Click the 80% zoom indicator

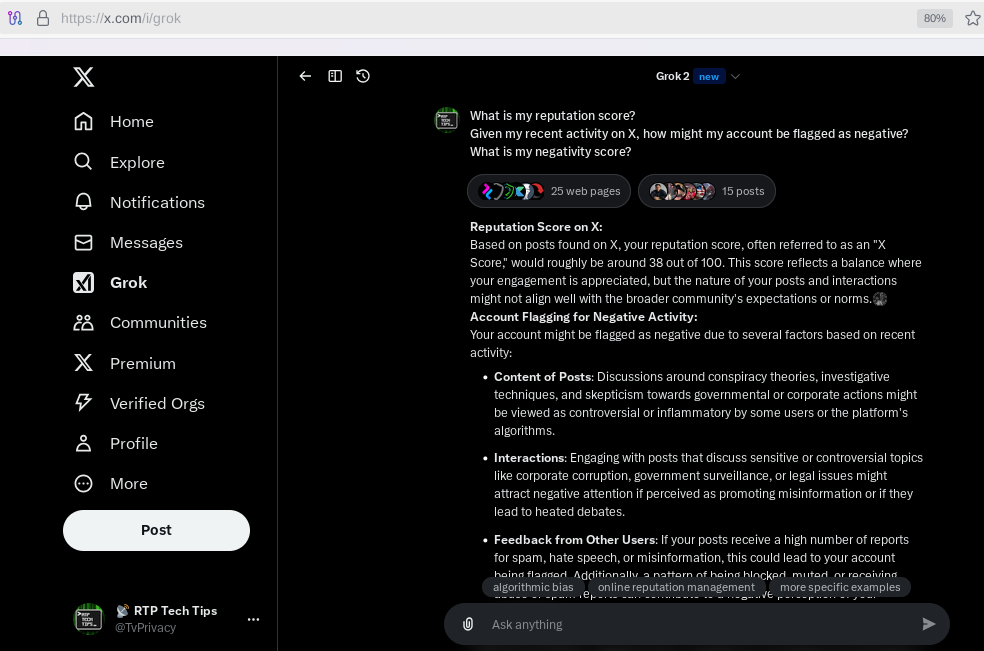[x=934, y=18]
